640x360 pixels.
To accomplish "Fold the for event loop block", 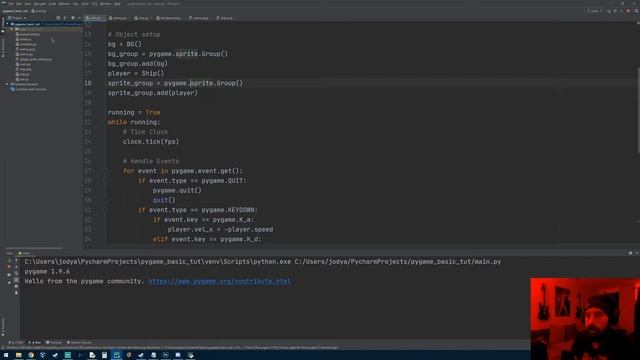I will pos(105,171).
